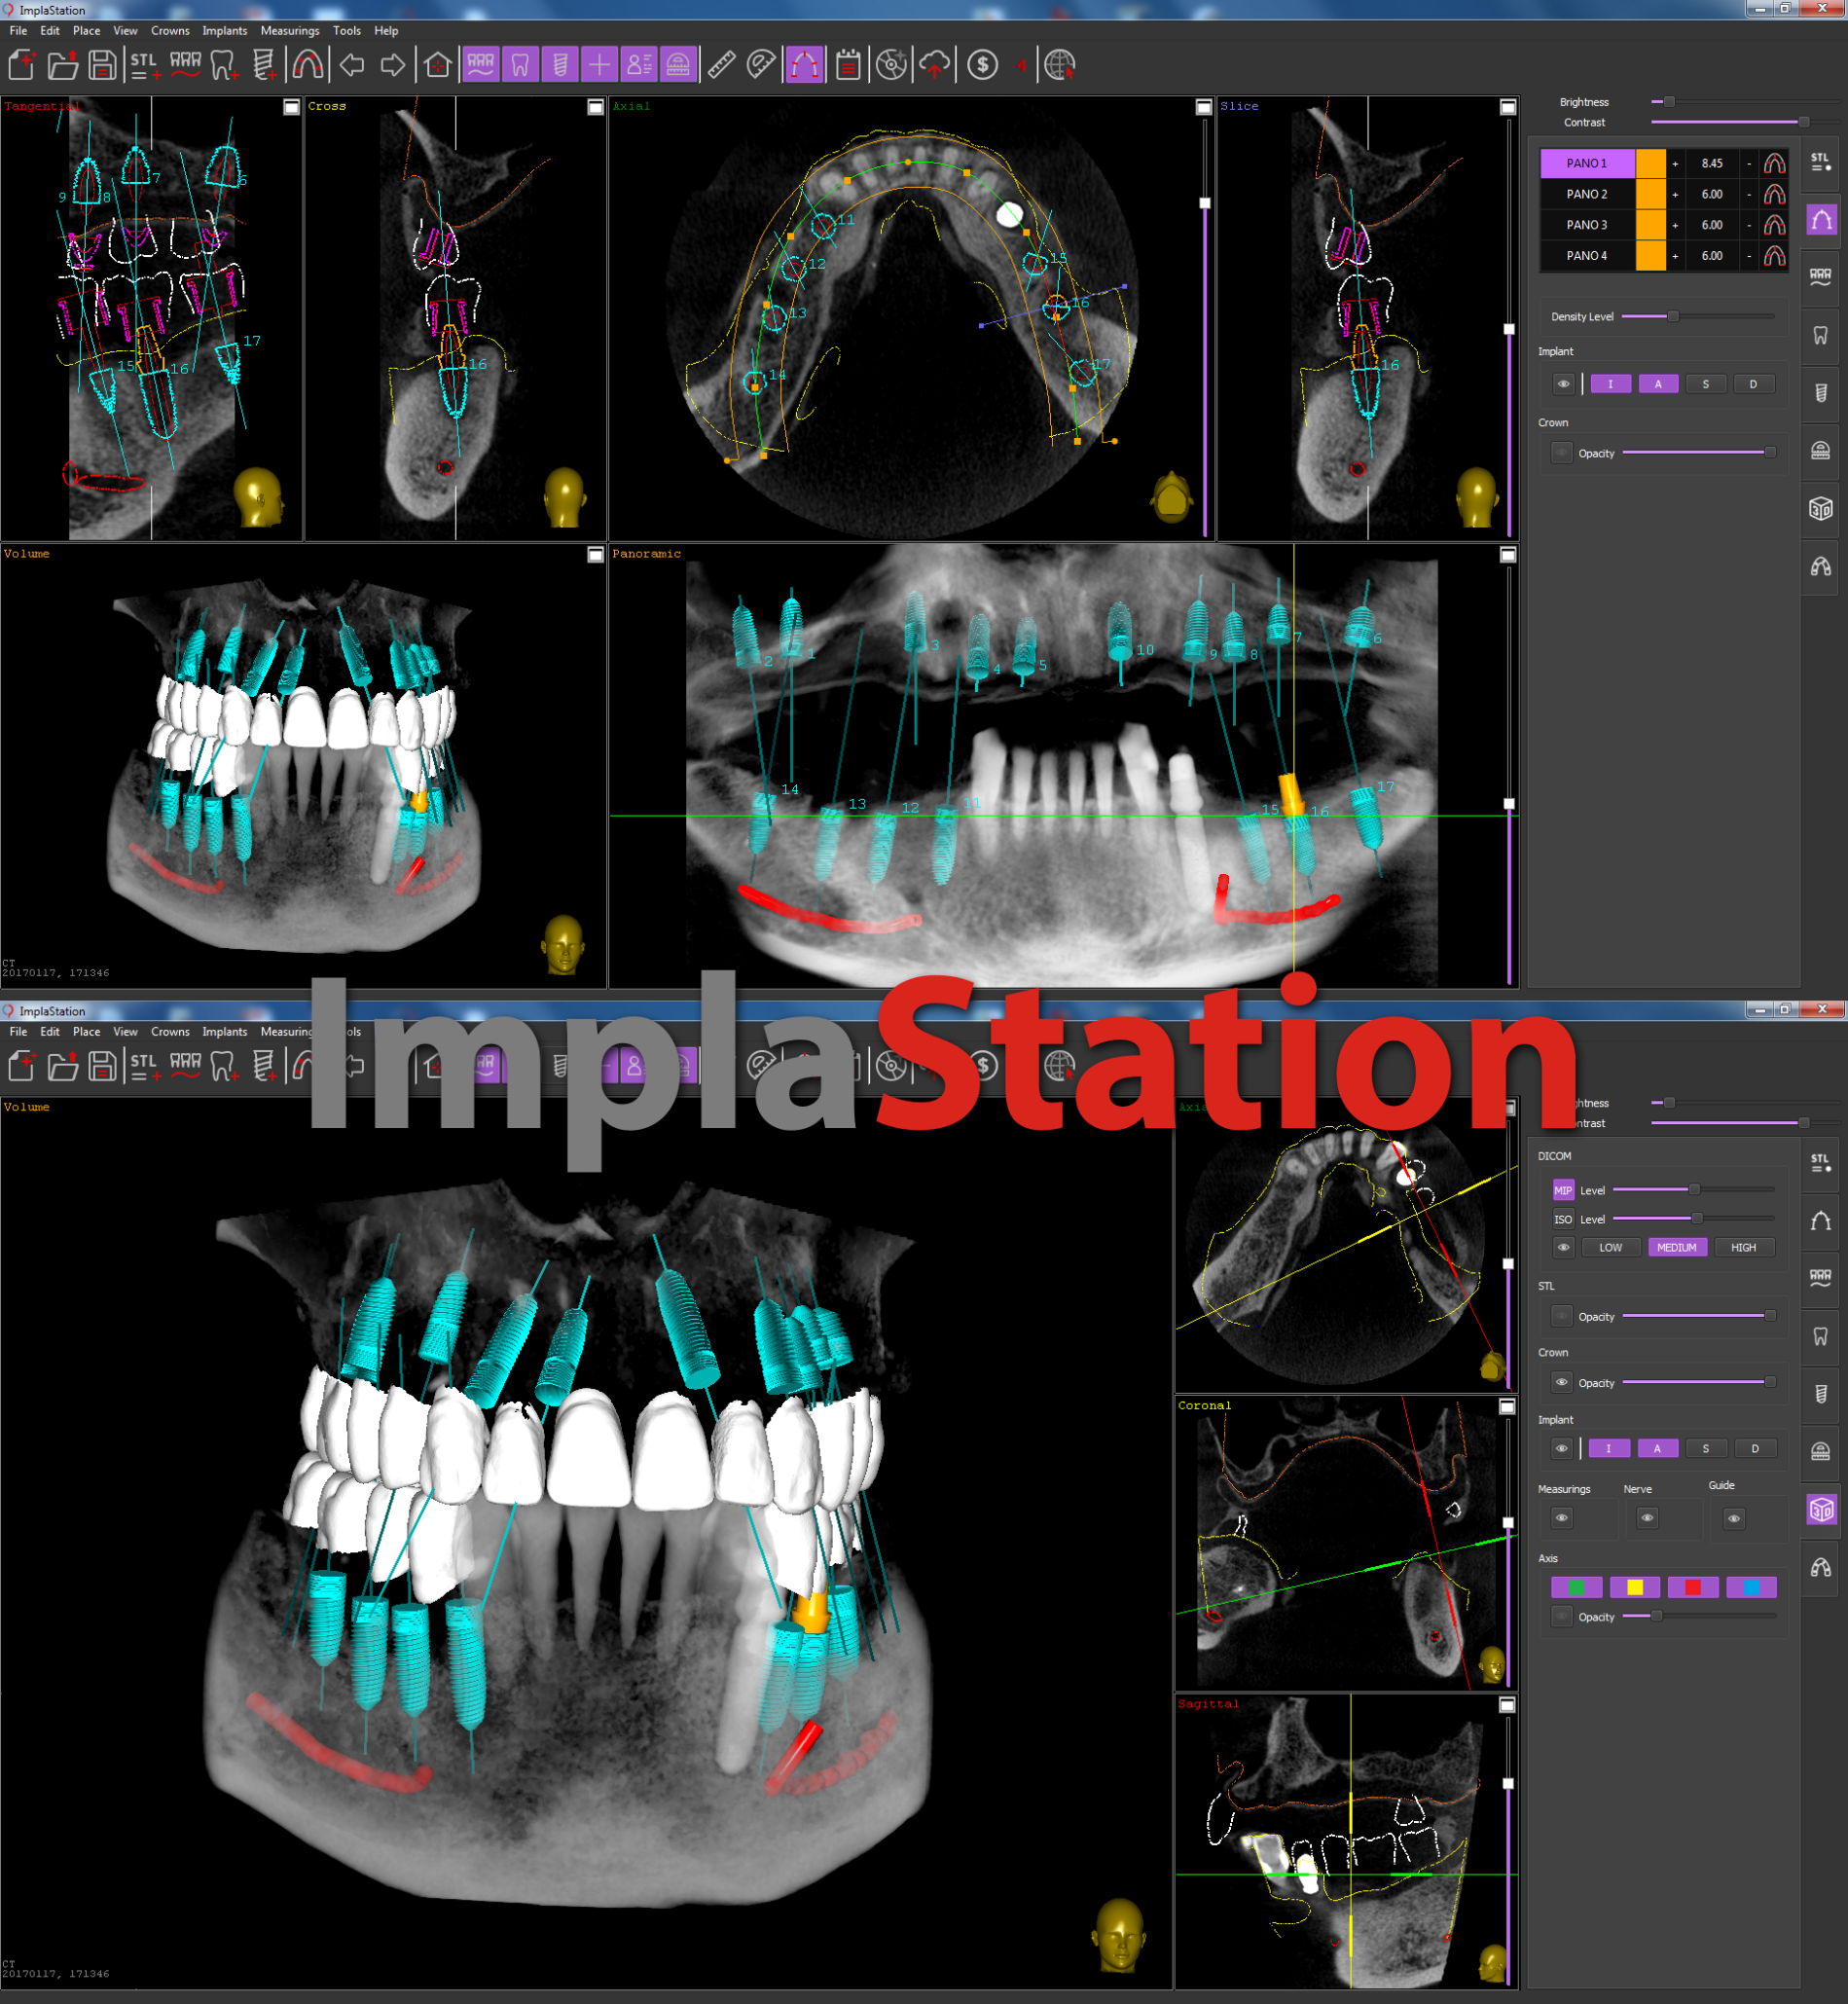Create new project in upper window toolbar
Image resolution: width=1848 pixels, height=2004 pixels.
click(22, 65)
